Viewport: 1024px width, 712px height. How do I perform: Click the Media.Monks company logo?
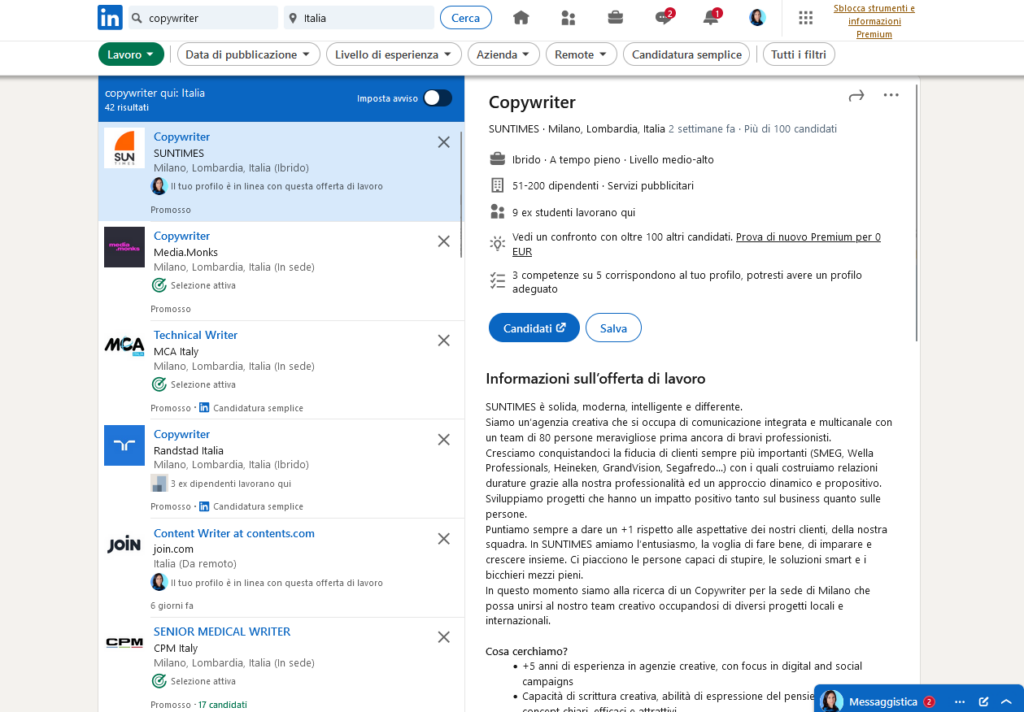[x=124, y=247]
